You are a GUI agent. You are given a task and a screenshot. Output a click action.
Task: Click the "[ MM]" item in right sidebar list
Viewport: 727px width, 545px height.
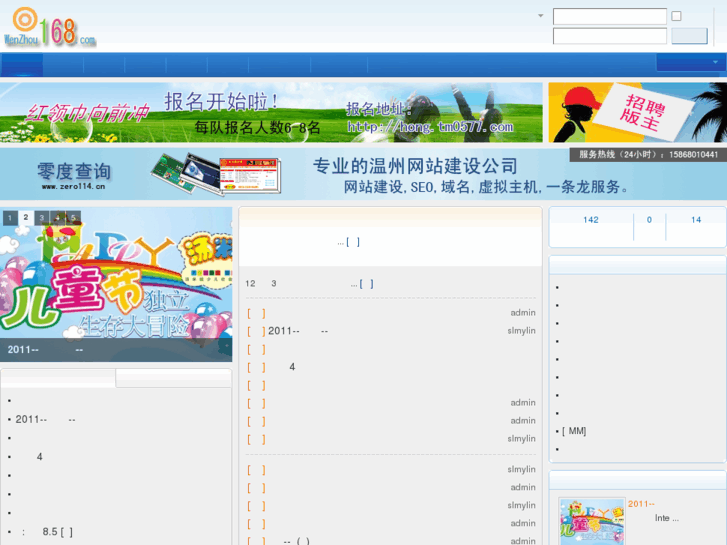[574, 431]
